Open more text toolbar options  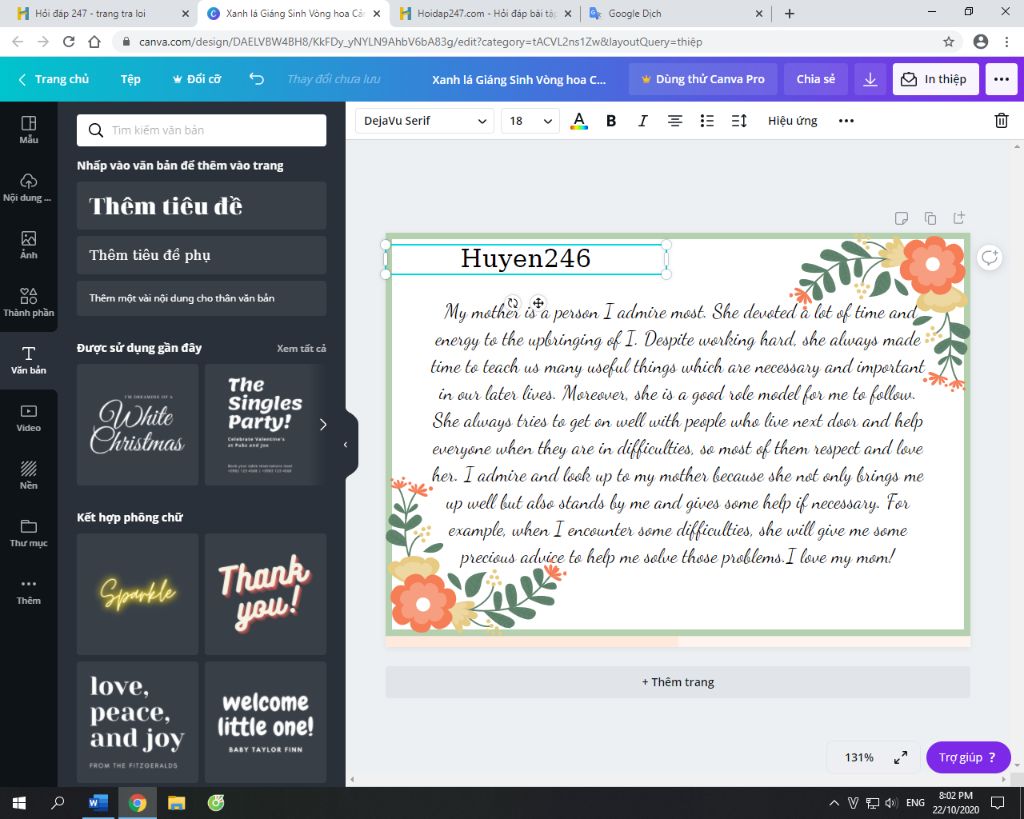click(x=846, y=121)
